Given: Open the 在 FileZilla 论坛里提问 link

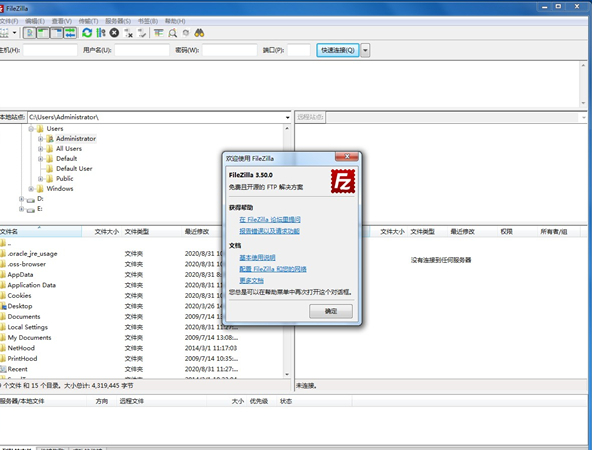Looking at the screenshot, I should (270, 219).
